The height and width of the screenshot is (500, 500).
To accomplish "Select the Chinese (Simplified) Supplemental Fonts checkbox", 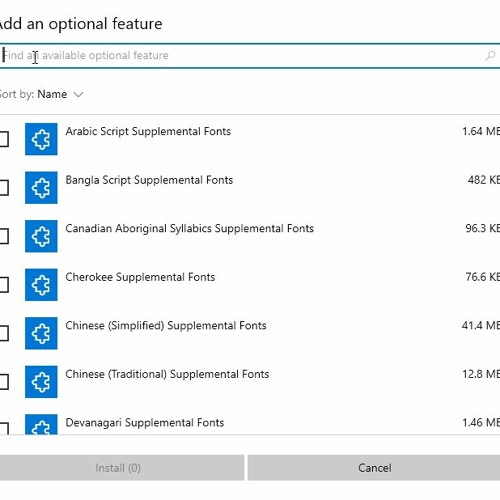I will click(x=3, y=333).
